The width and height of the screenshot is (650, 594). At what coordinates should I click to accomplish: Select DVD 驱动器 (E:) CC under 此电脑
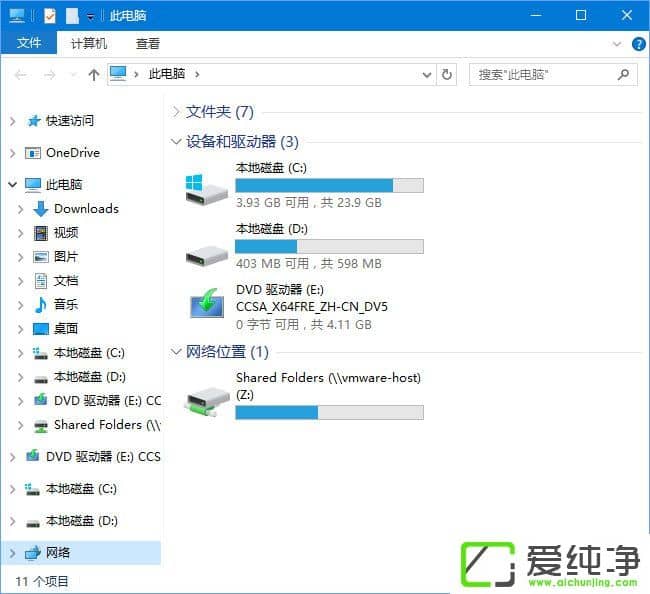coord(108,400)
